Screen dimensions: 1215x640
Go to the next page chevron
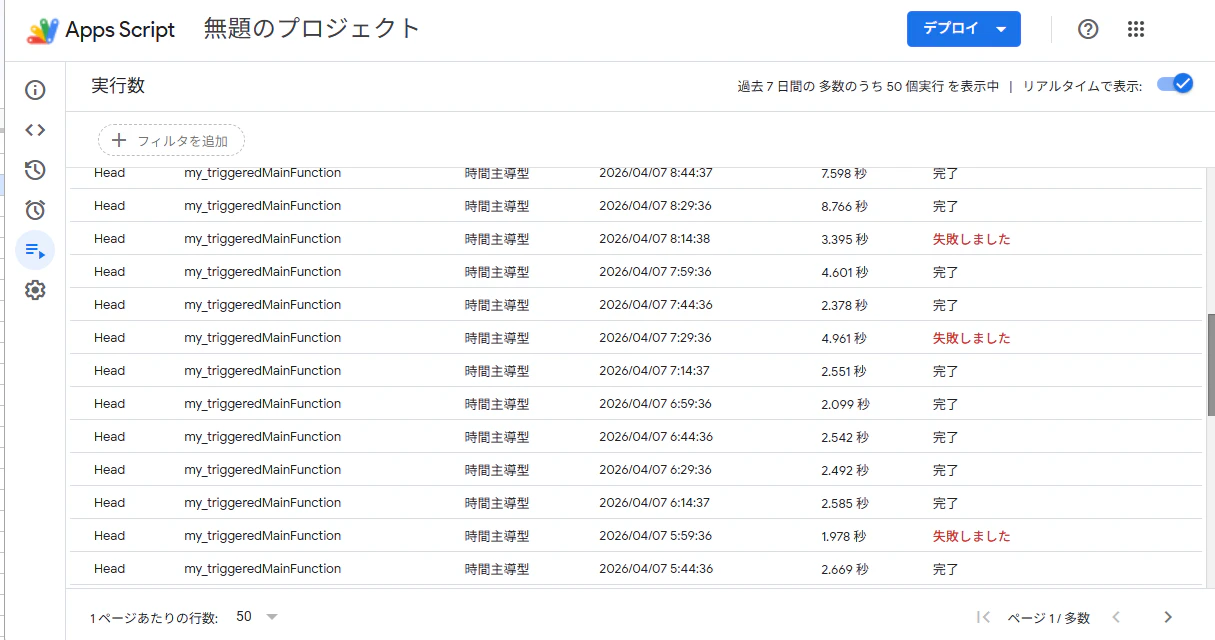(x=1167, y=617)
